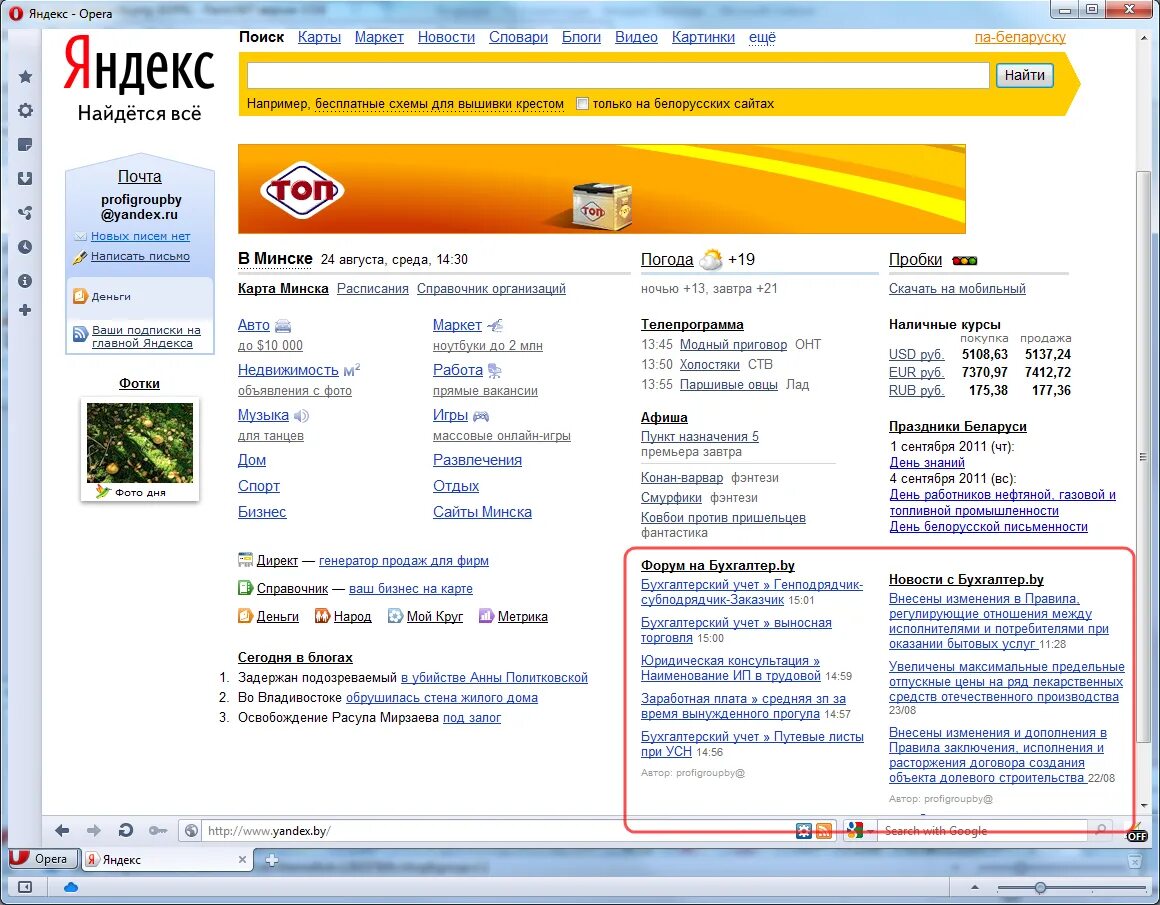Open the 'День знаний' holiday link
This screenshot has height=905, width=1160.
coord(927,462)
